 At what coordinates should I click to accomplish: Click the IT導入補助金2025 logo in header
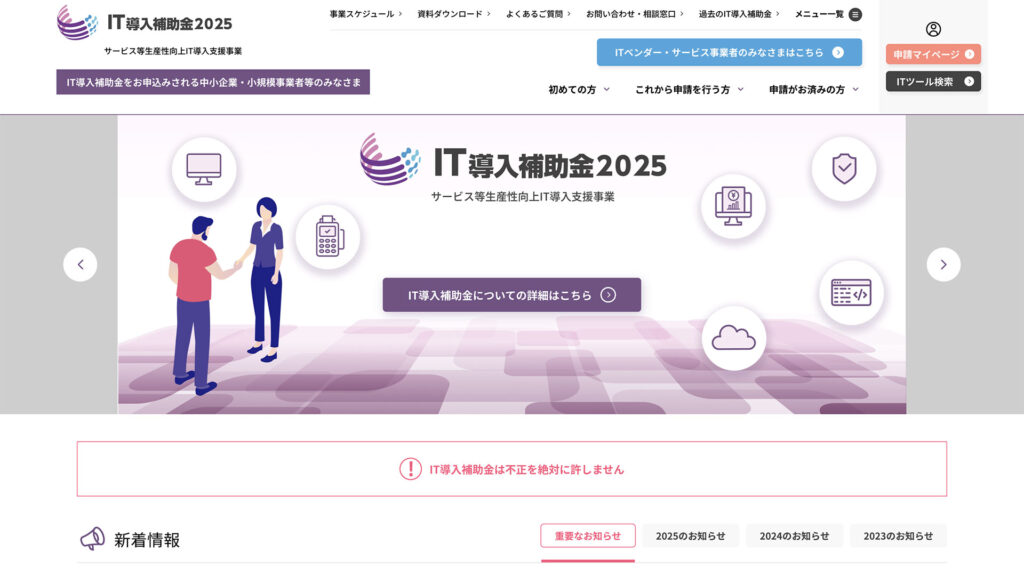145,23
